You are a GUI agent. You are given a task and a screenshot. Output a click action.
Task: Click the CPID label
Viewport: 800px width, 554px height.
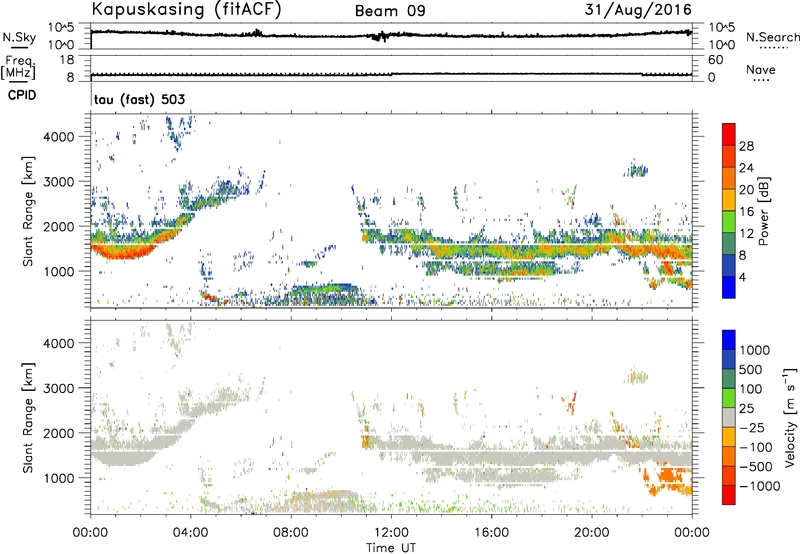[22, 95]
